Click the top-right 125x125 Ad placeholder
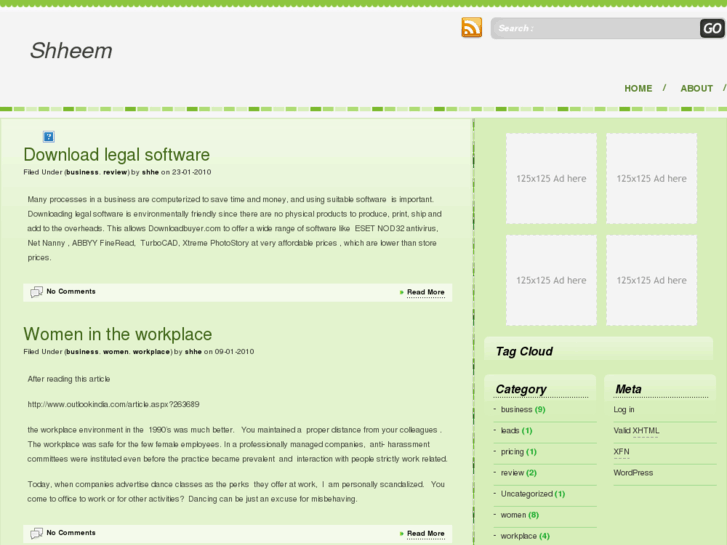Image resolution: width=727 pixels, height=545 pixels. (651, 179)
